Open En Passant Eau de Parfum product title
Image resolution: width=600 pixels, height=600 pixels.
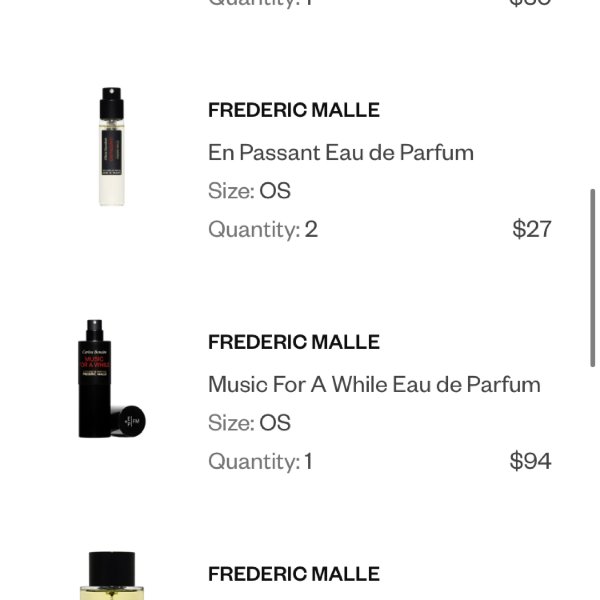(x=341, y=153)
